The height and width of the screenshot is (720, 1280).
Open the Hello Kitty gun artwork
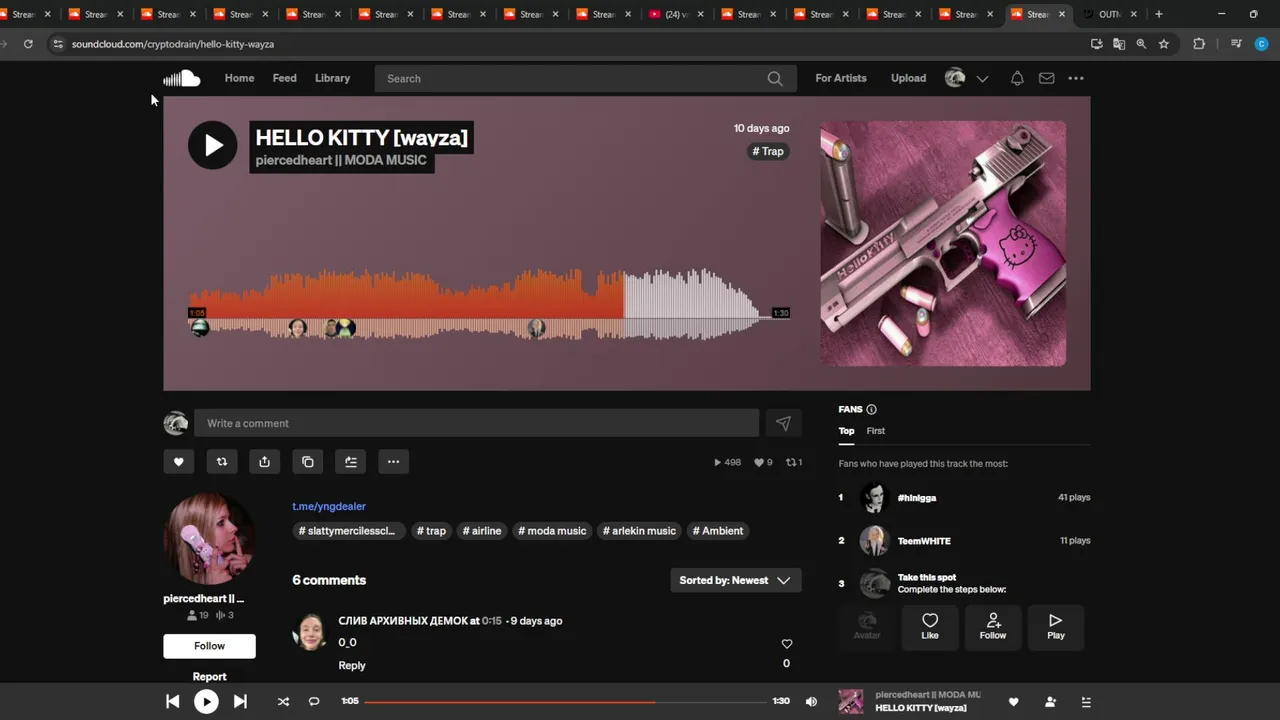[943, 244]
